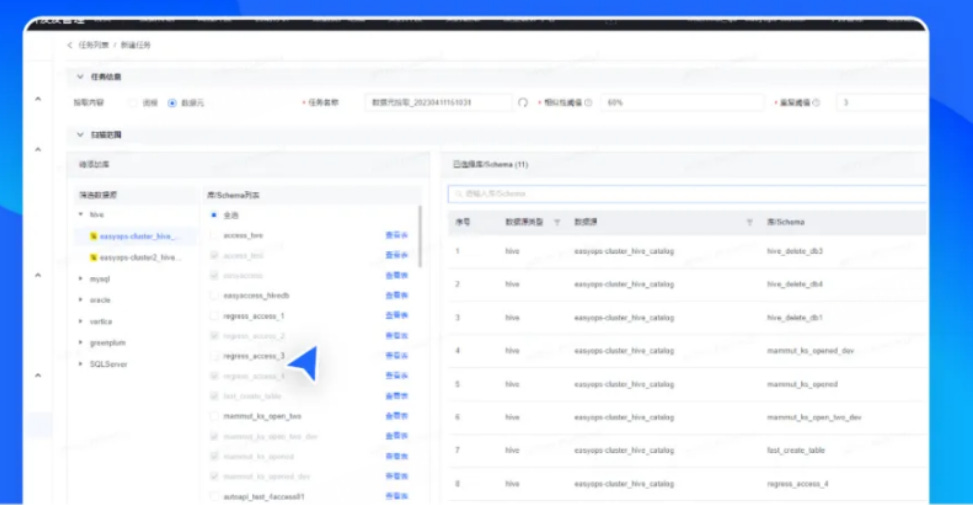This screenshot has width=973, height=505.
Task: Open view-table link for access_two
Action: [x=397, y=236]
